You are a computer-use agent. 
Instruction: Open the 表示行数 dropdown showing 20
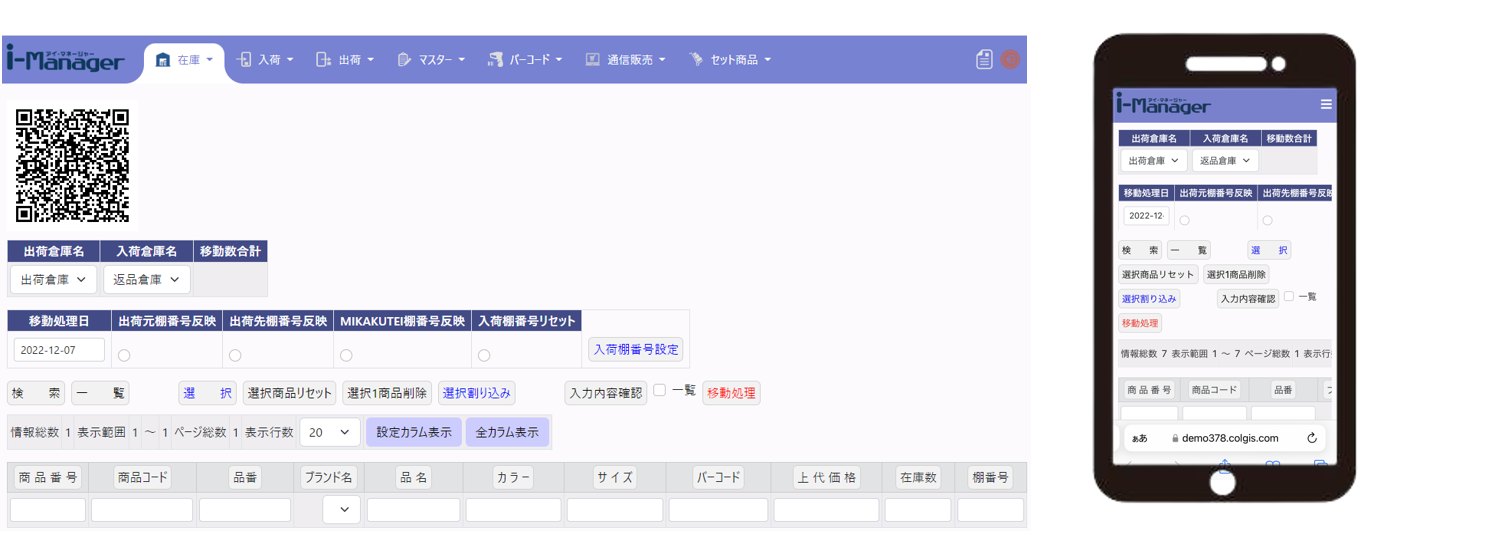(x=329, y=432)
